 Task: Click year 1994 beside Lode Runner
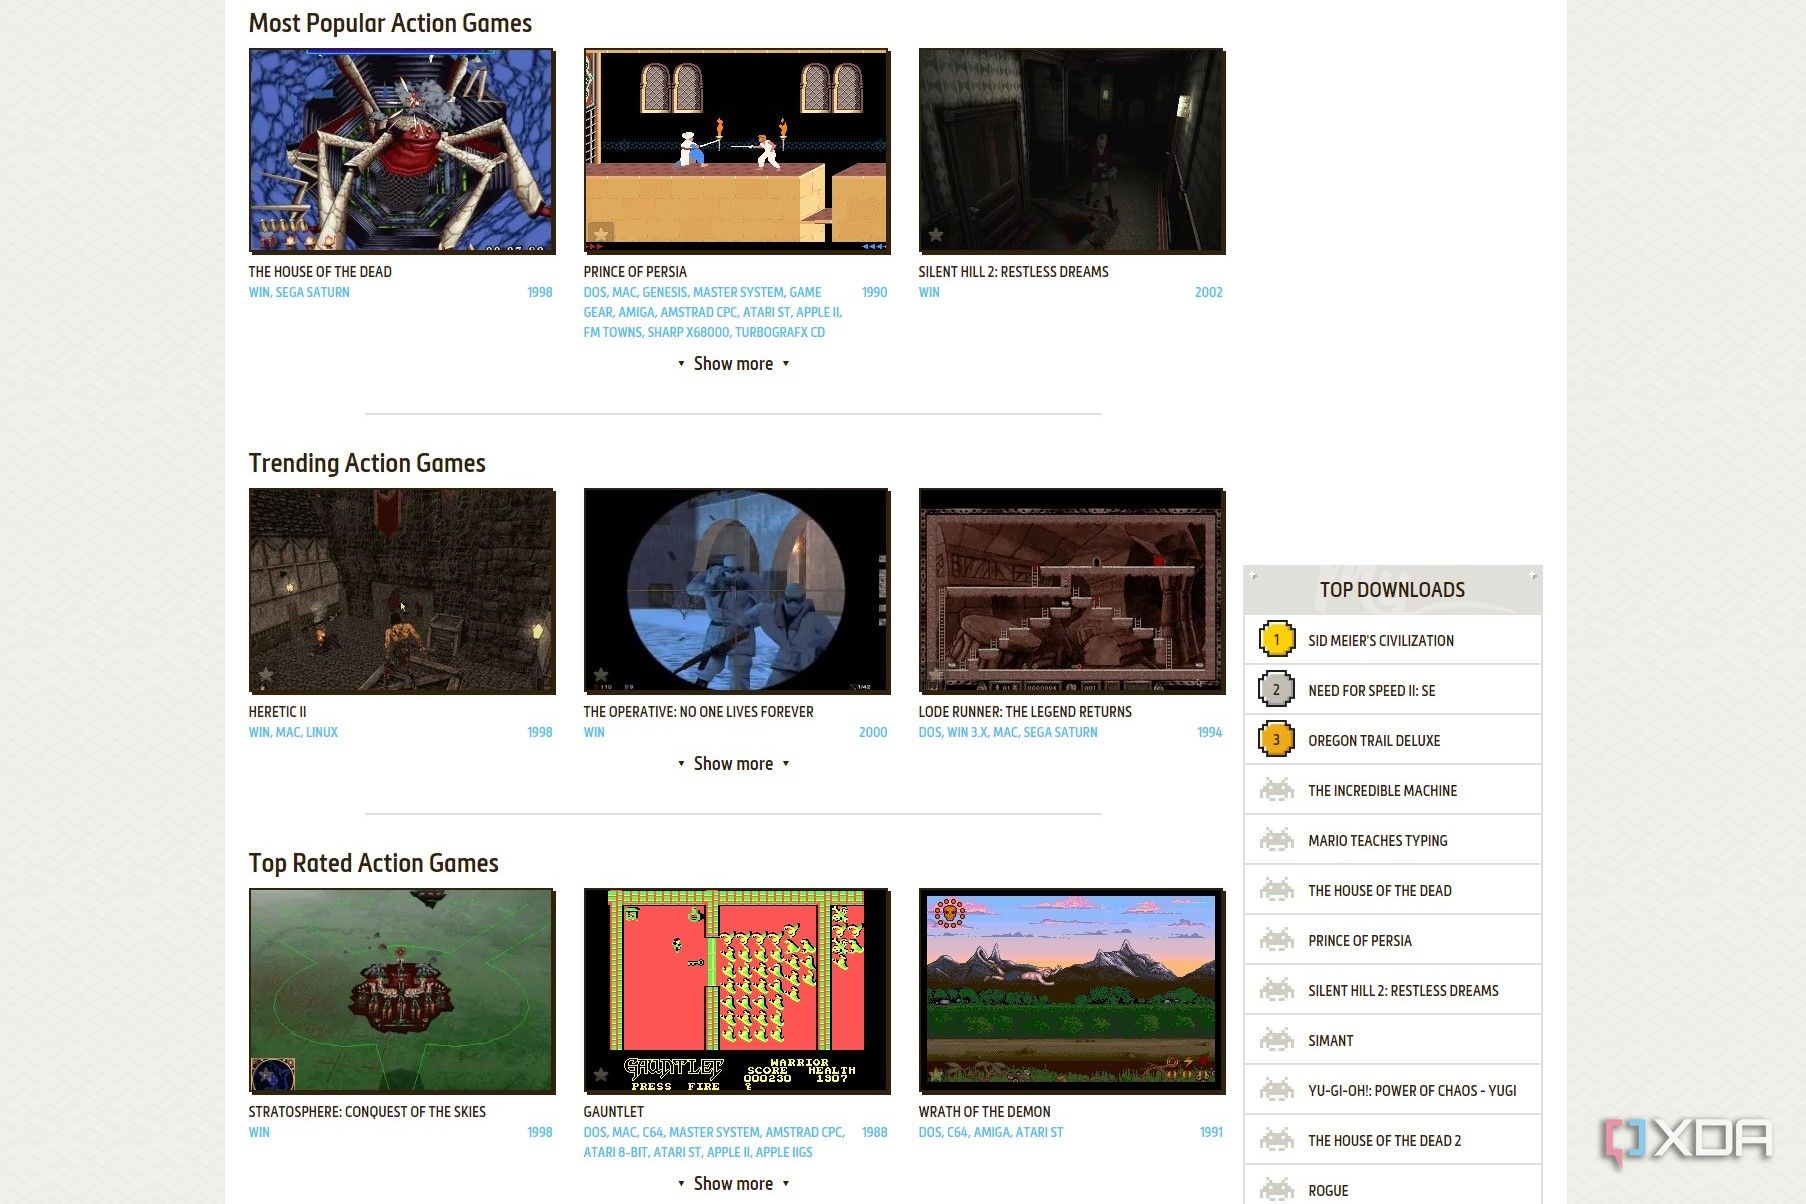1209,733
